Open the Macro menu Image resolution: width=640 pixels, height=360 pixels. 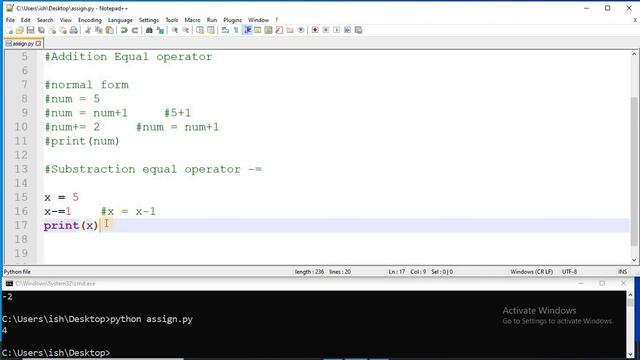point(192,20)
